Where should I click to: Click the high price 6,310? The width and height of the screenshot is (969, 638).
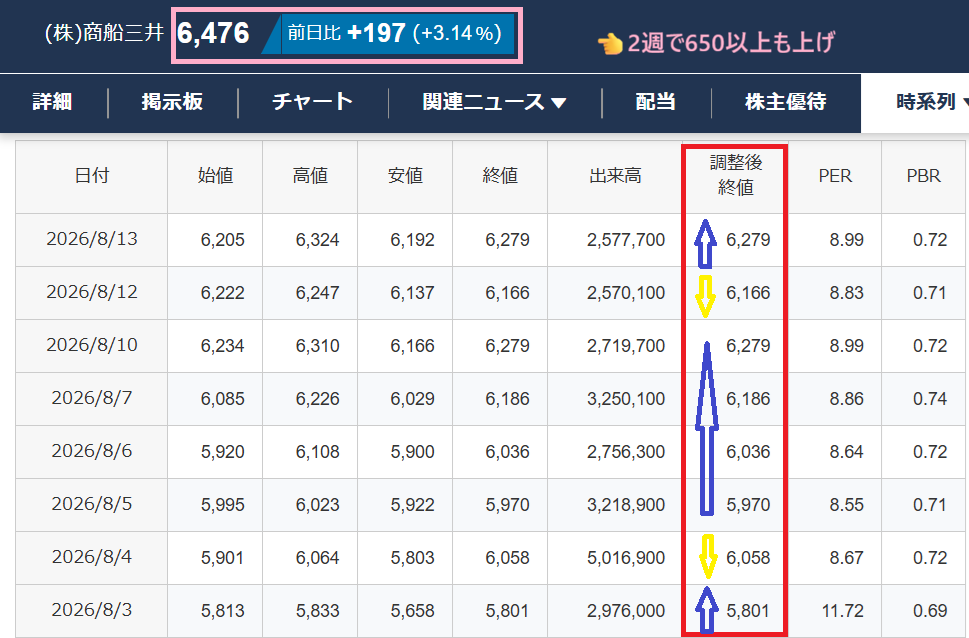tap(318, 346)
